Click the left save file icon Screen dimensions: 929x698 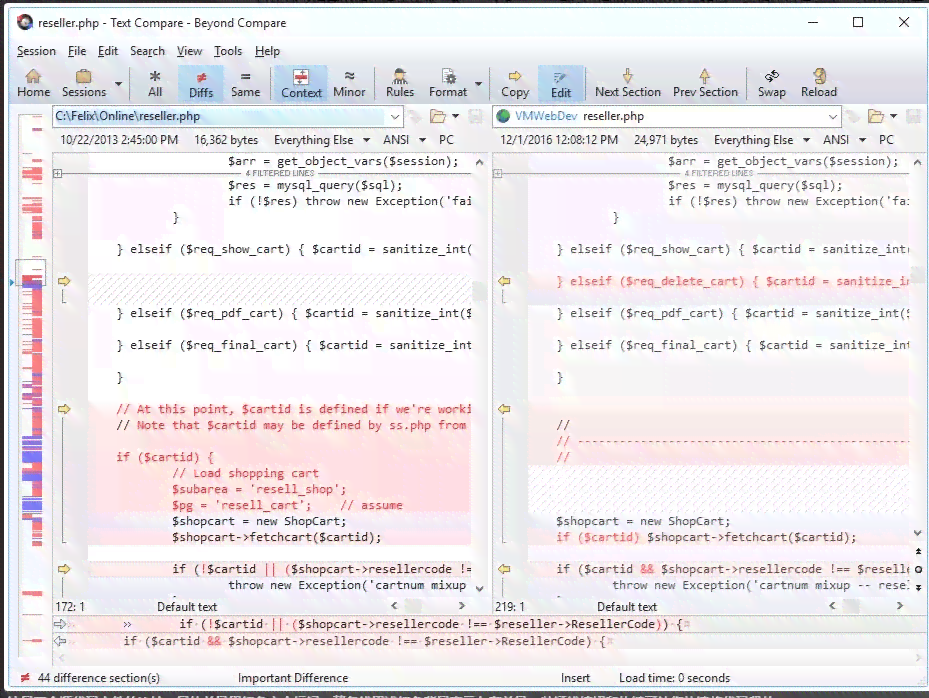[x=475, y=116]
